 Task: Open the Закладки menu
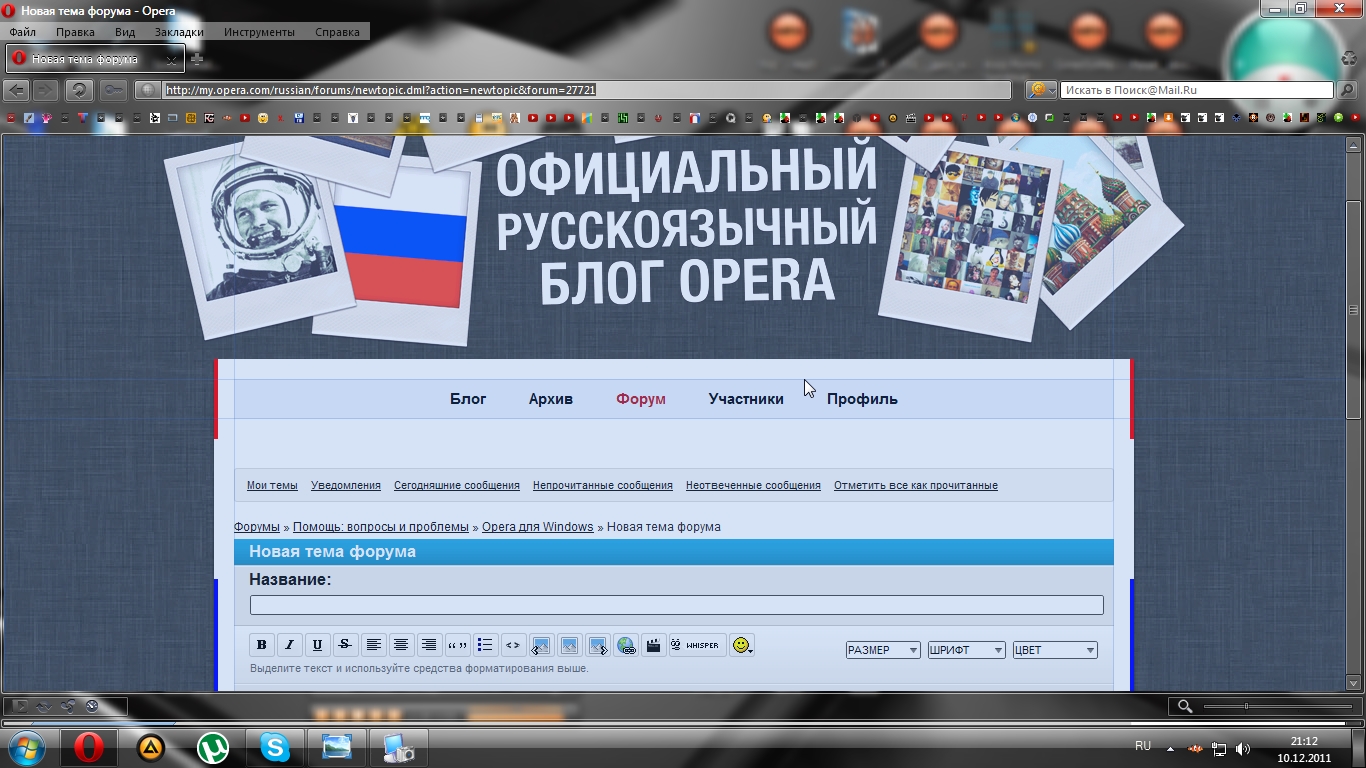click(179, 32)
